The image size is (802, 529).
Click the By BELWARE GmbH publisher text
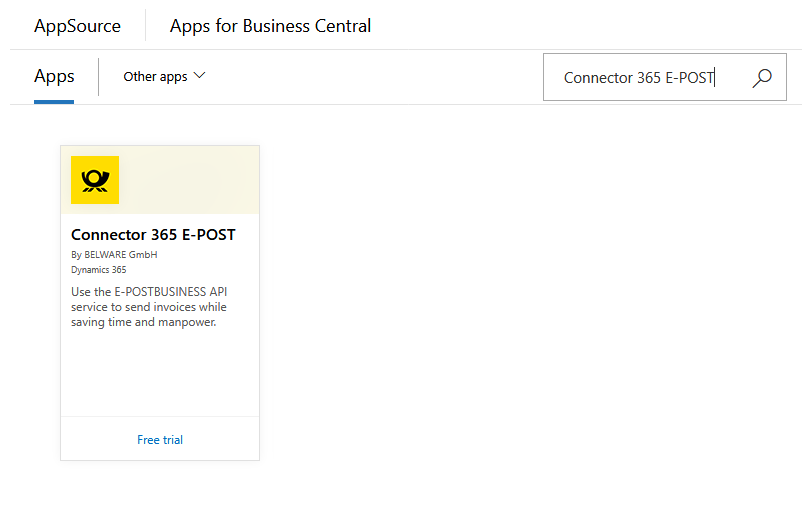coord(114,254)
